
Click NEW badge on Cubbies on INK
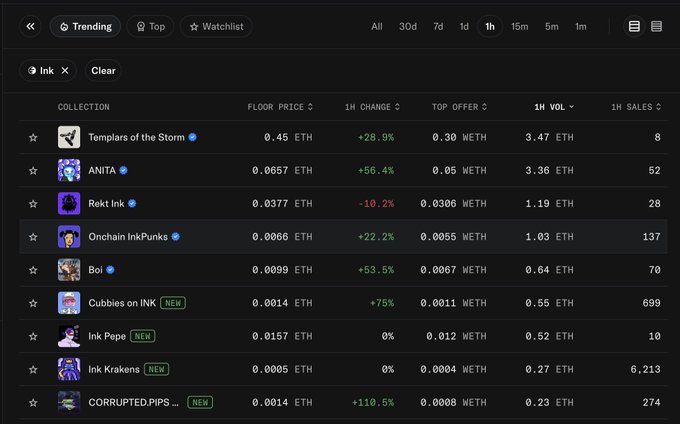[x=173, y=303]
